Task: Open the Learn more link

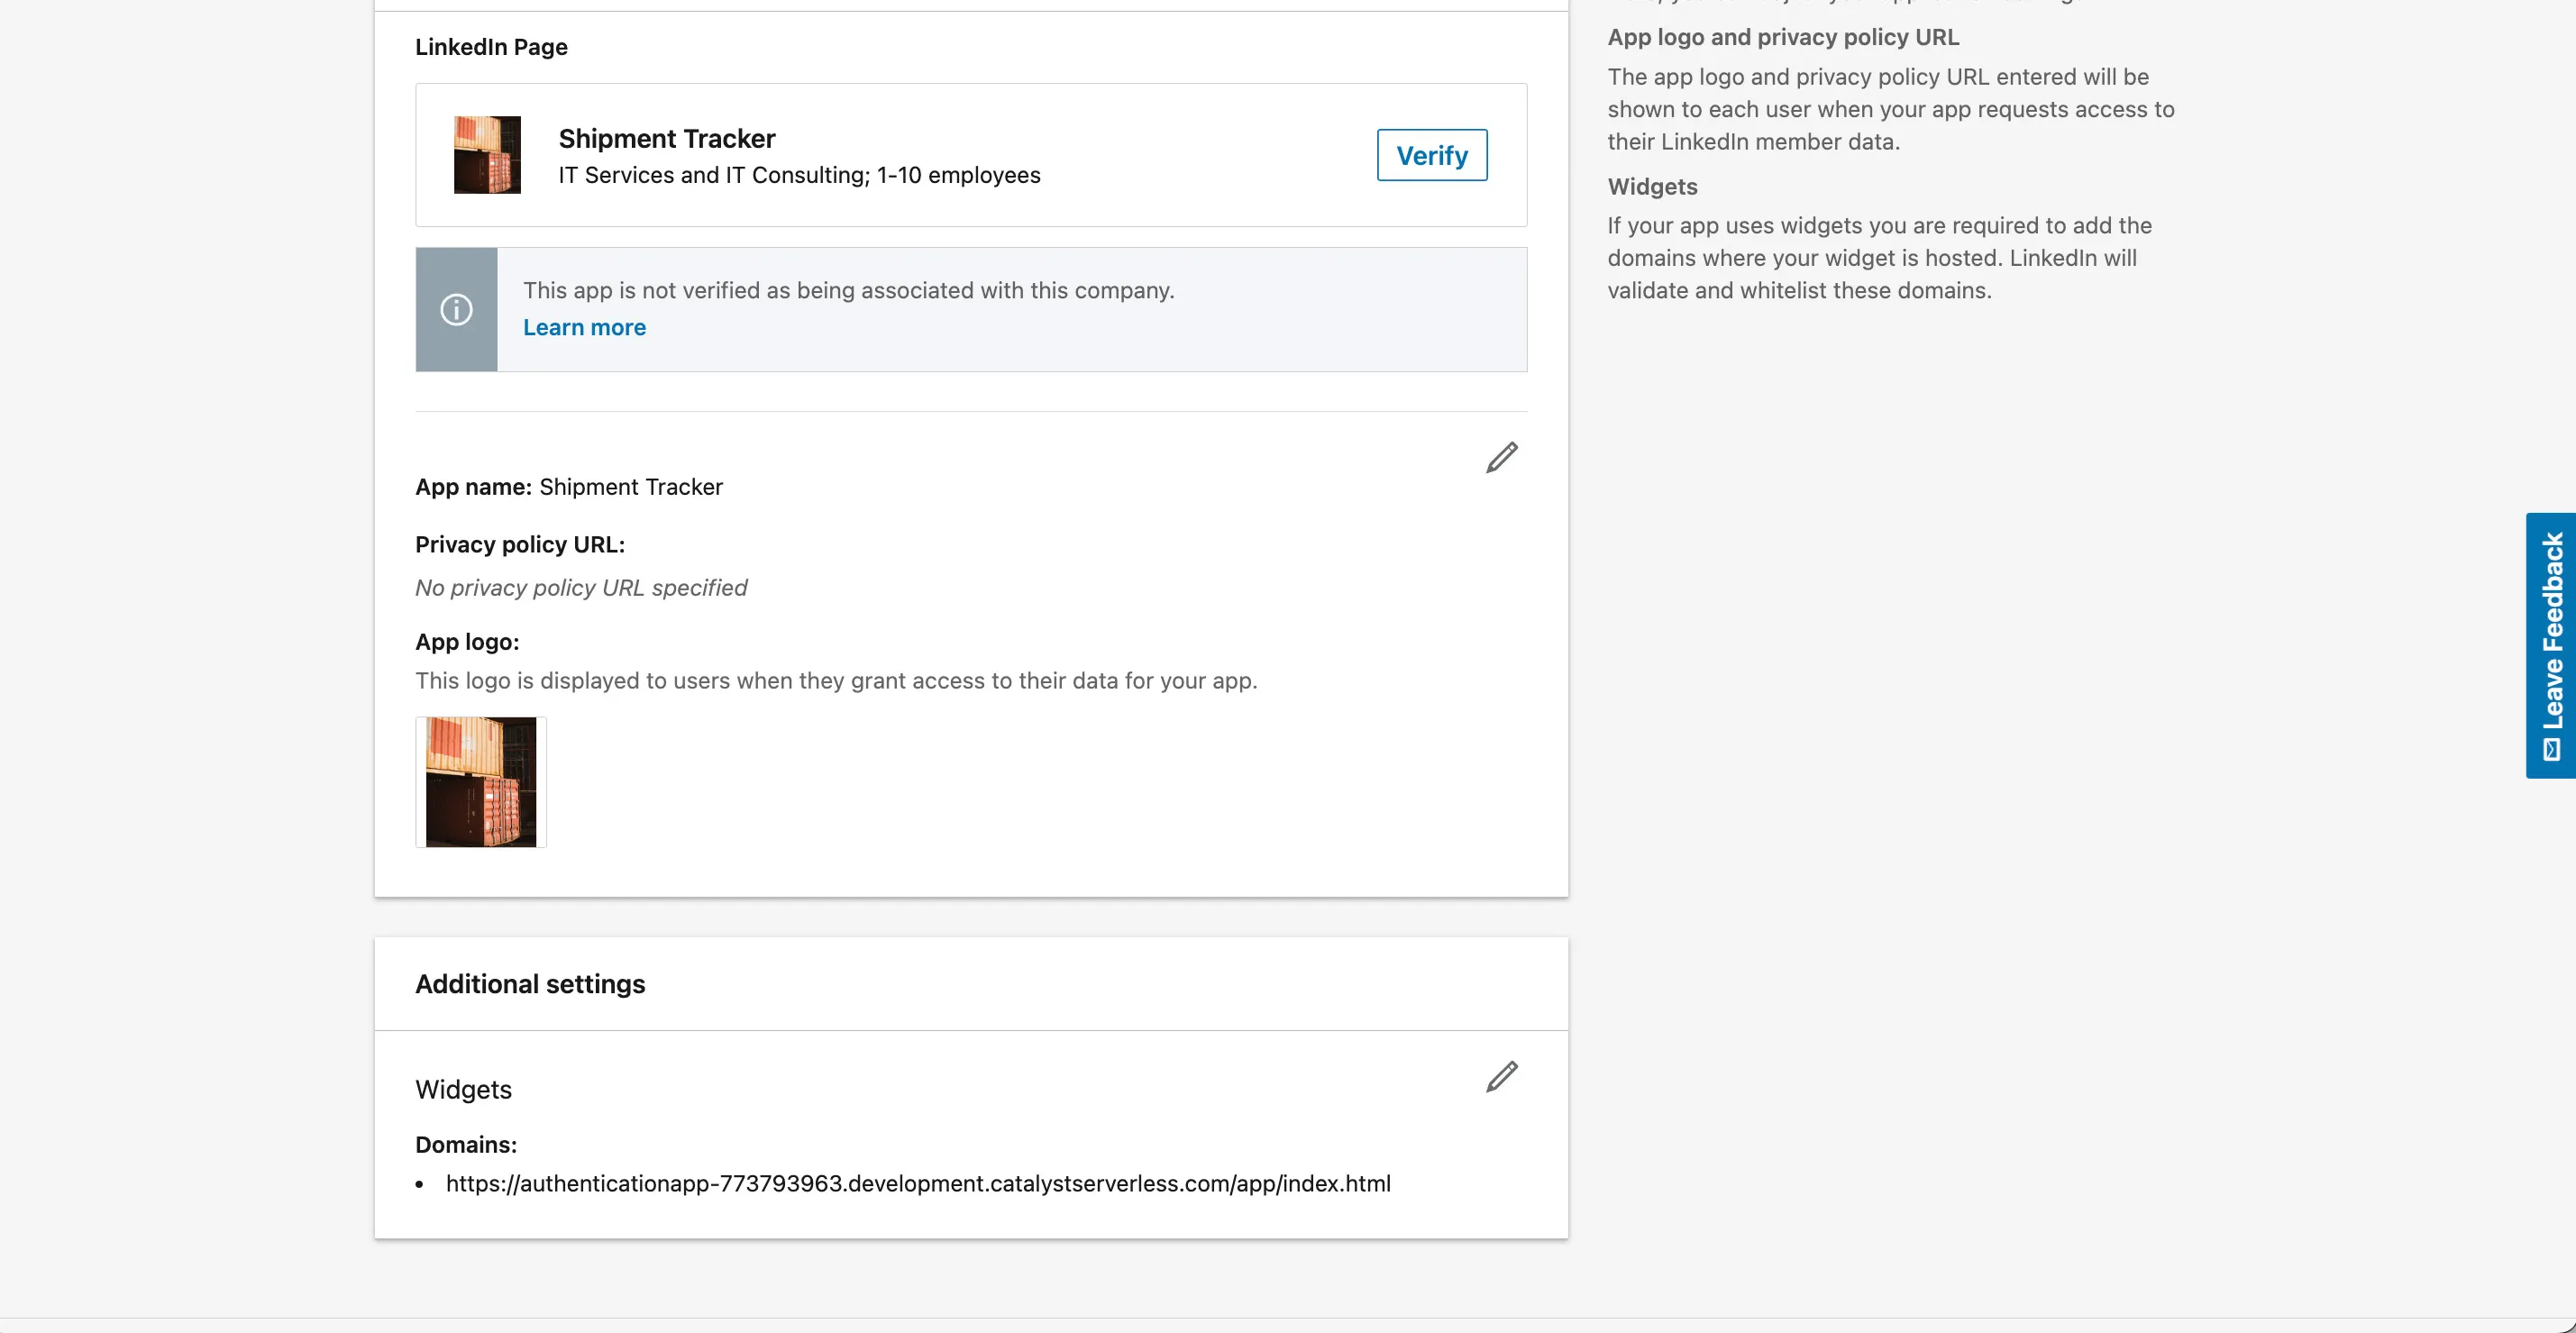Action: [584, 327]
